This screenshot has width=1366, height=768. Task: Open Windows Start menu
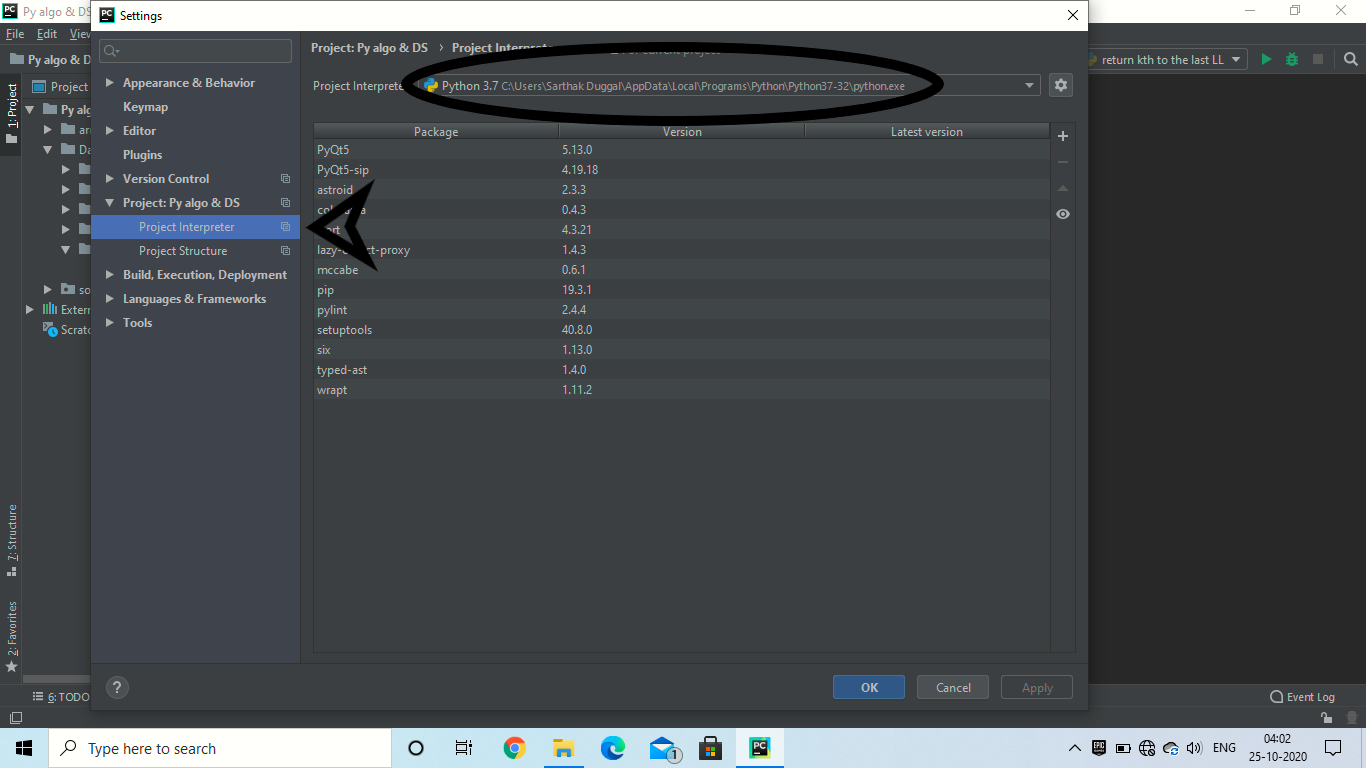[24, 748]
